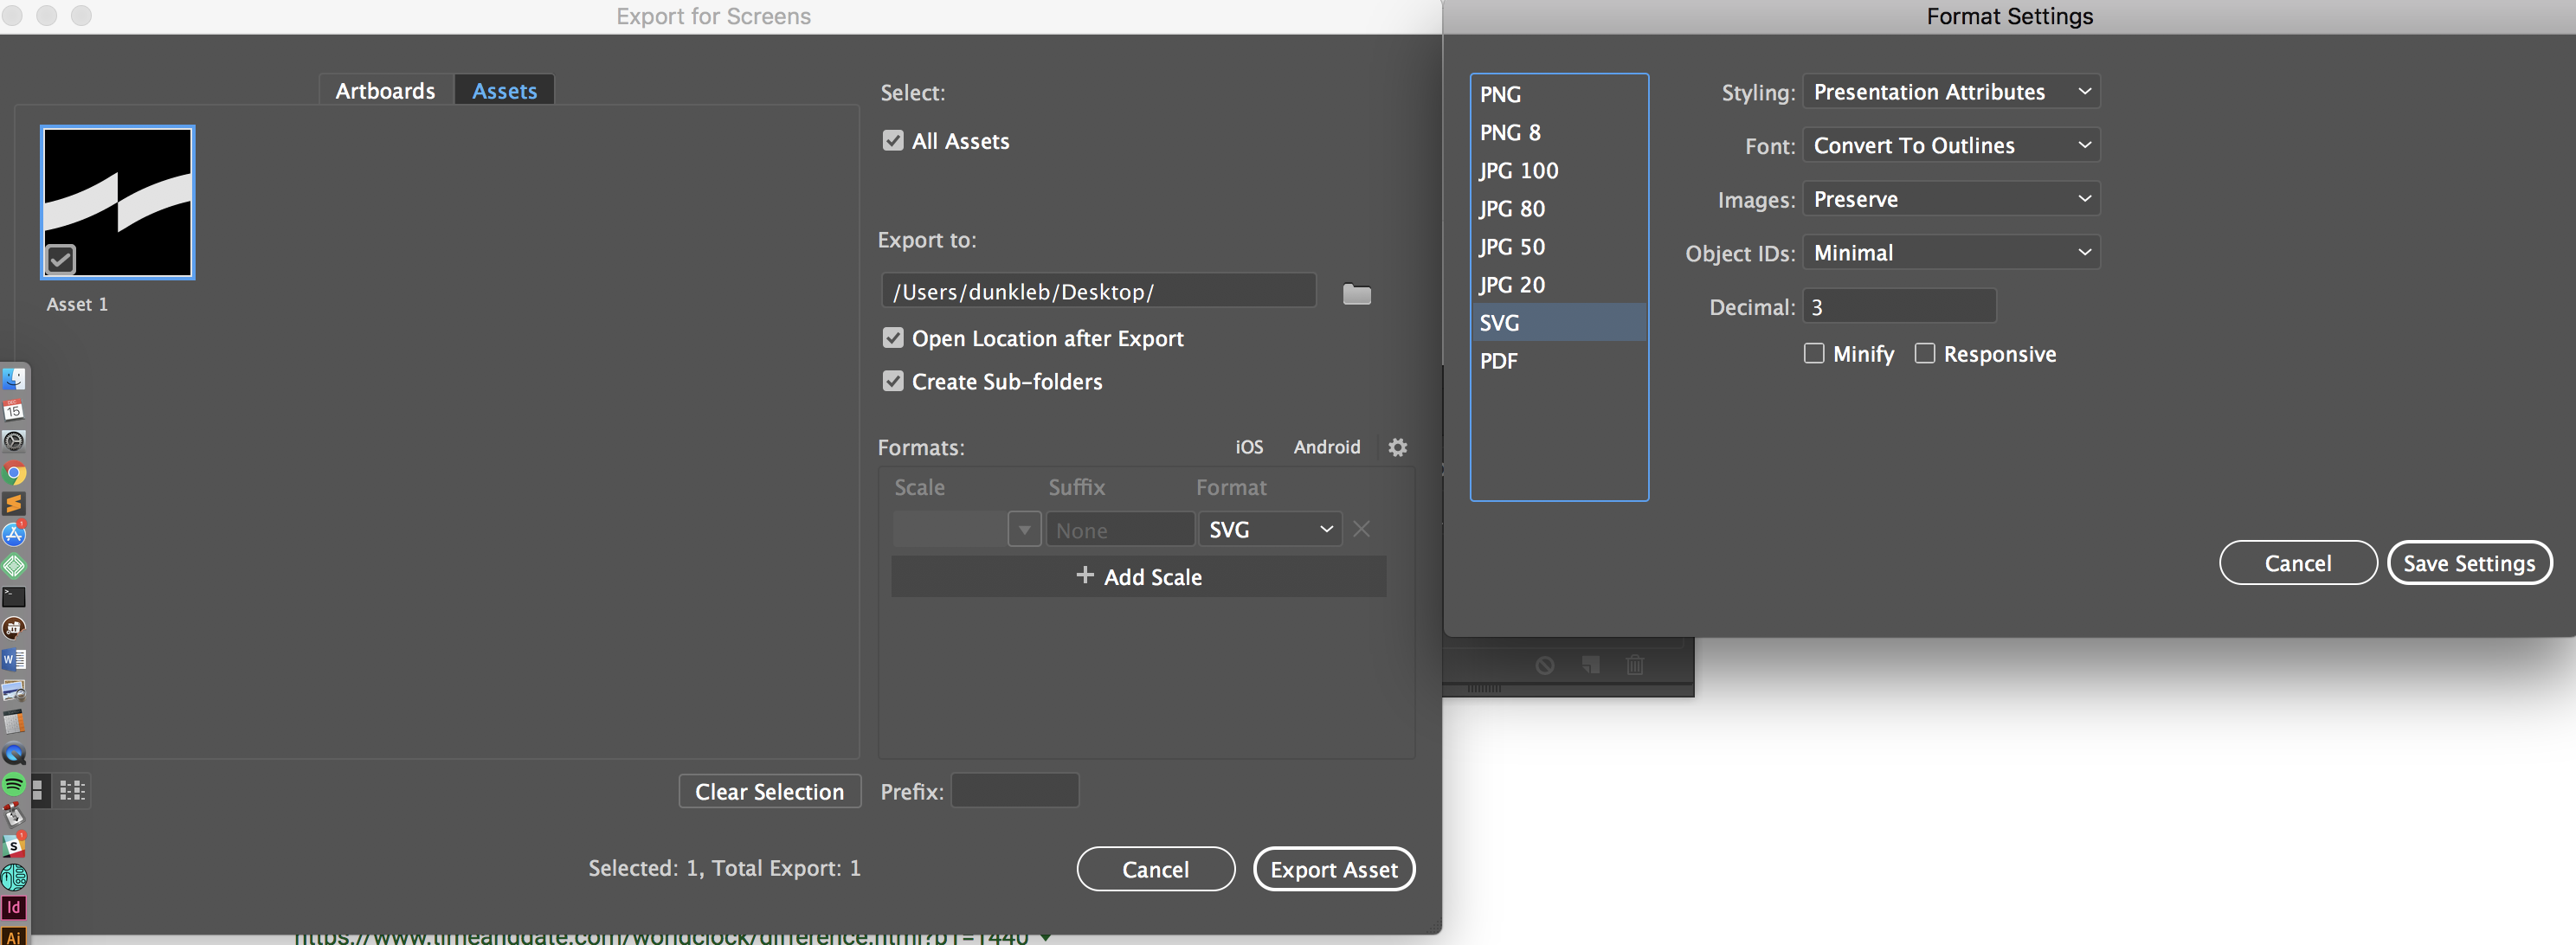The width and height of the screenshot is (2576, 945).
Task: Click the Export Asset button
Action: pos(1334,869)
